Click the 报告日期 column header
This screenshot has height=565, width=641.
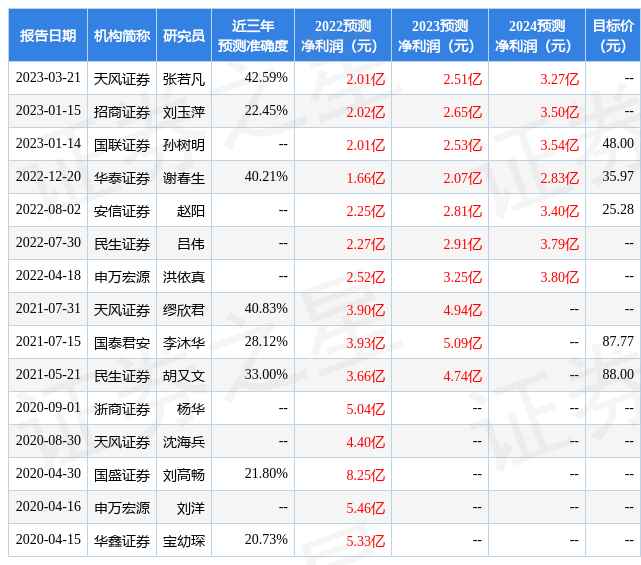(x=47, y=35)
